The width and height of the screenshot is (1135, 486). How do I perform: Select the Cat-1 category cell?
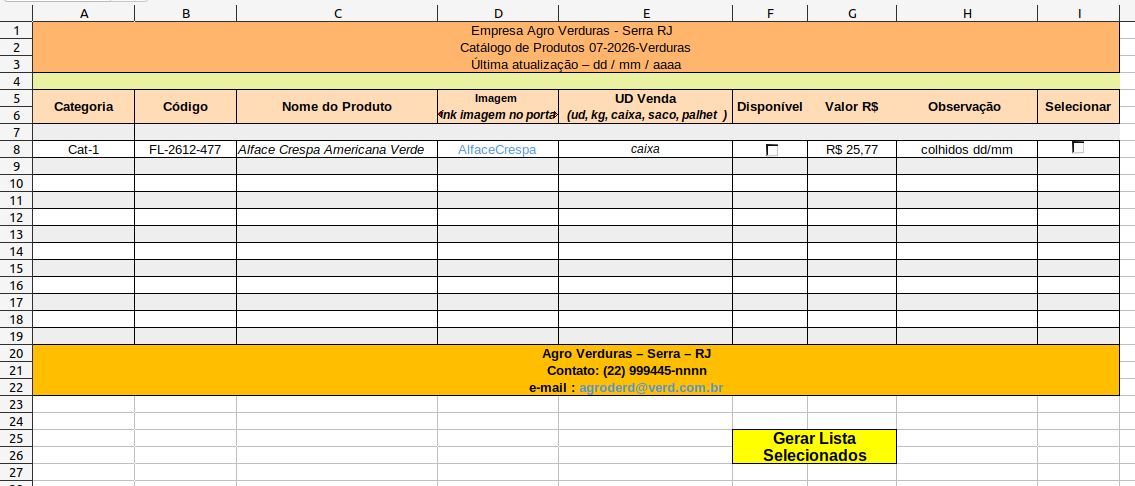[x=83, y=150]
